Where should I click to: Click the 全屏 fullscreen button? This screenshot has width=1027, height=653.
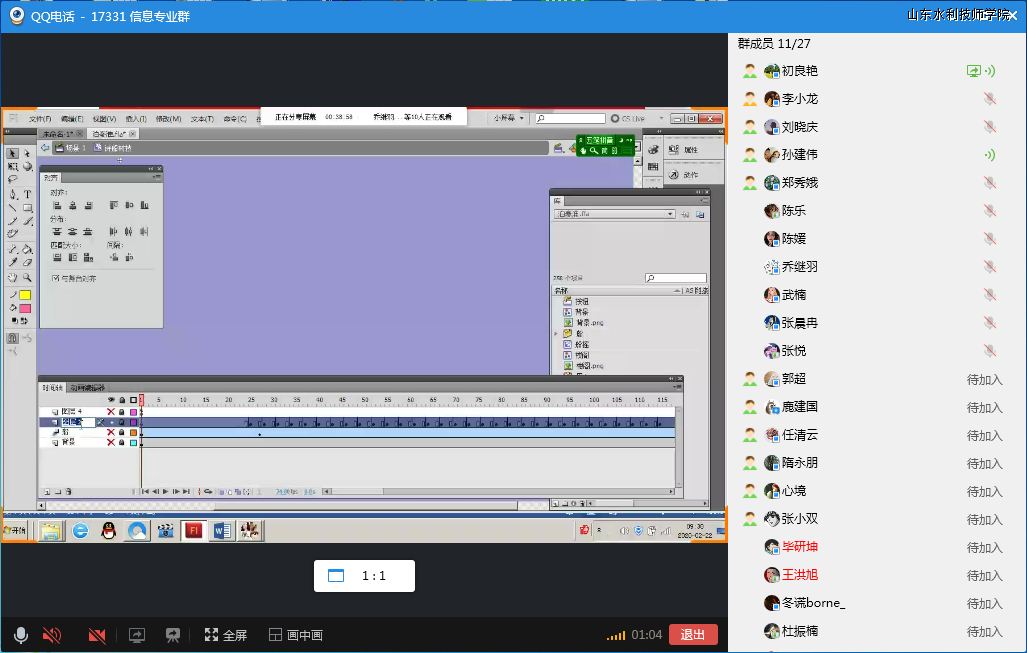point(225,635)
